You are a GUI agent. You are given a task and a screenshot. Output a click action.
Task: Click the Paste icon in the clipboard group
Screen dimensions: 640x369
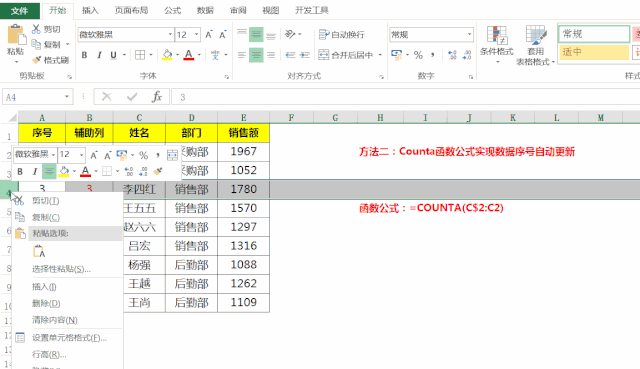(x=16, y=35)
